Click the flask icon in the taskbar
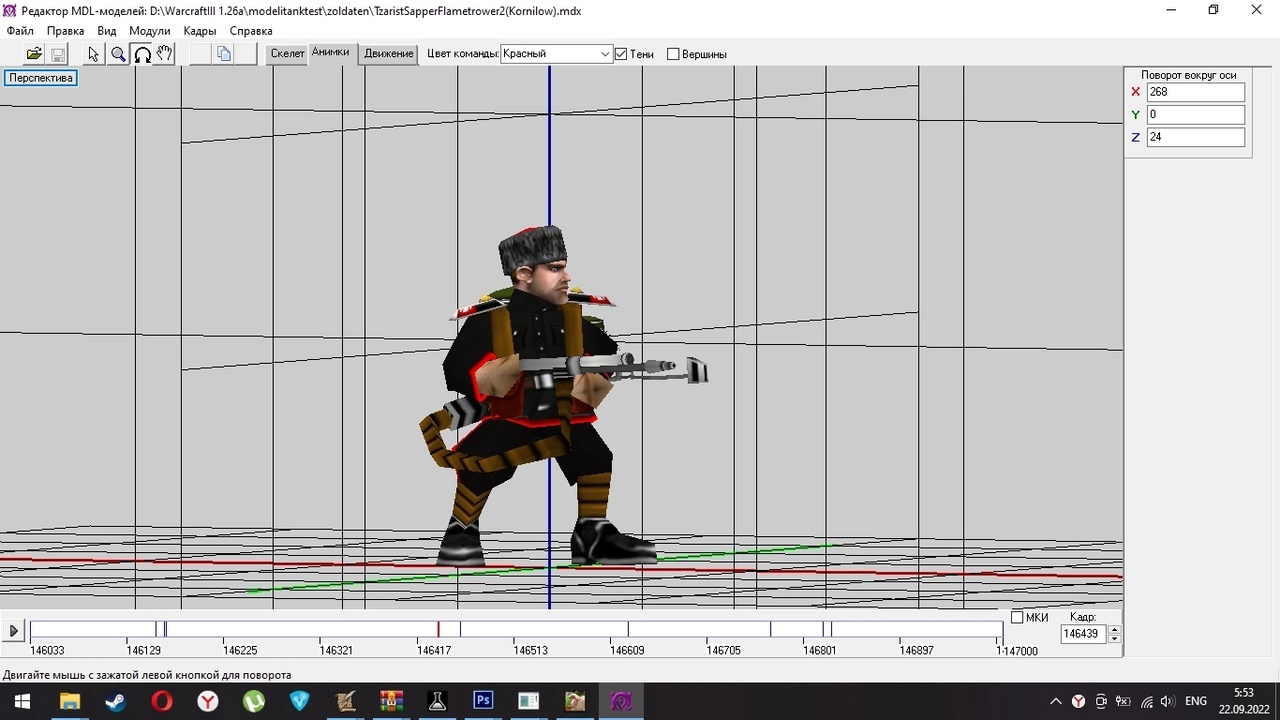 point(437,701)
